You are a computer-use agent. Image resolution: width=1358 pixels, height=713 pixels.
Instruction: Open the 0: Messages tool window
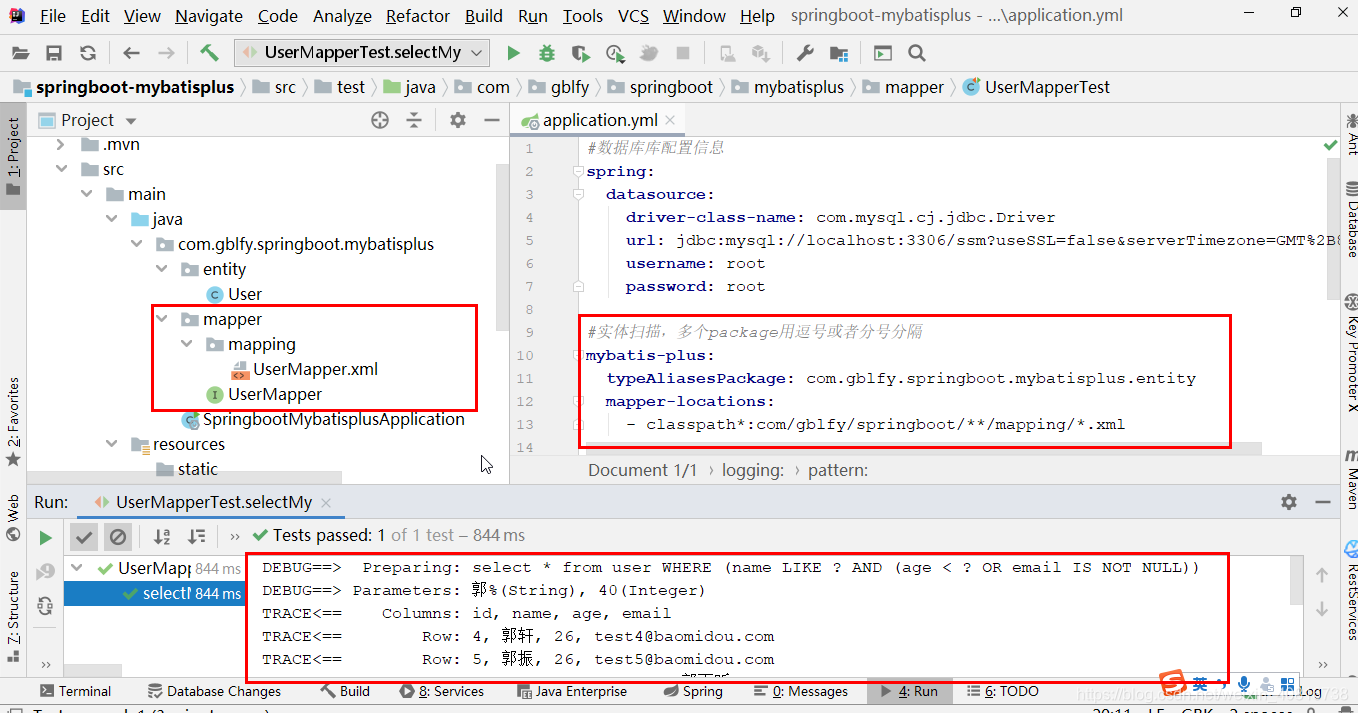[x=801, y=691]
